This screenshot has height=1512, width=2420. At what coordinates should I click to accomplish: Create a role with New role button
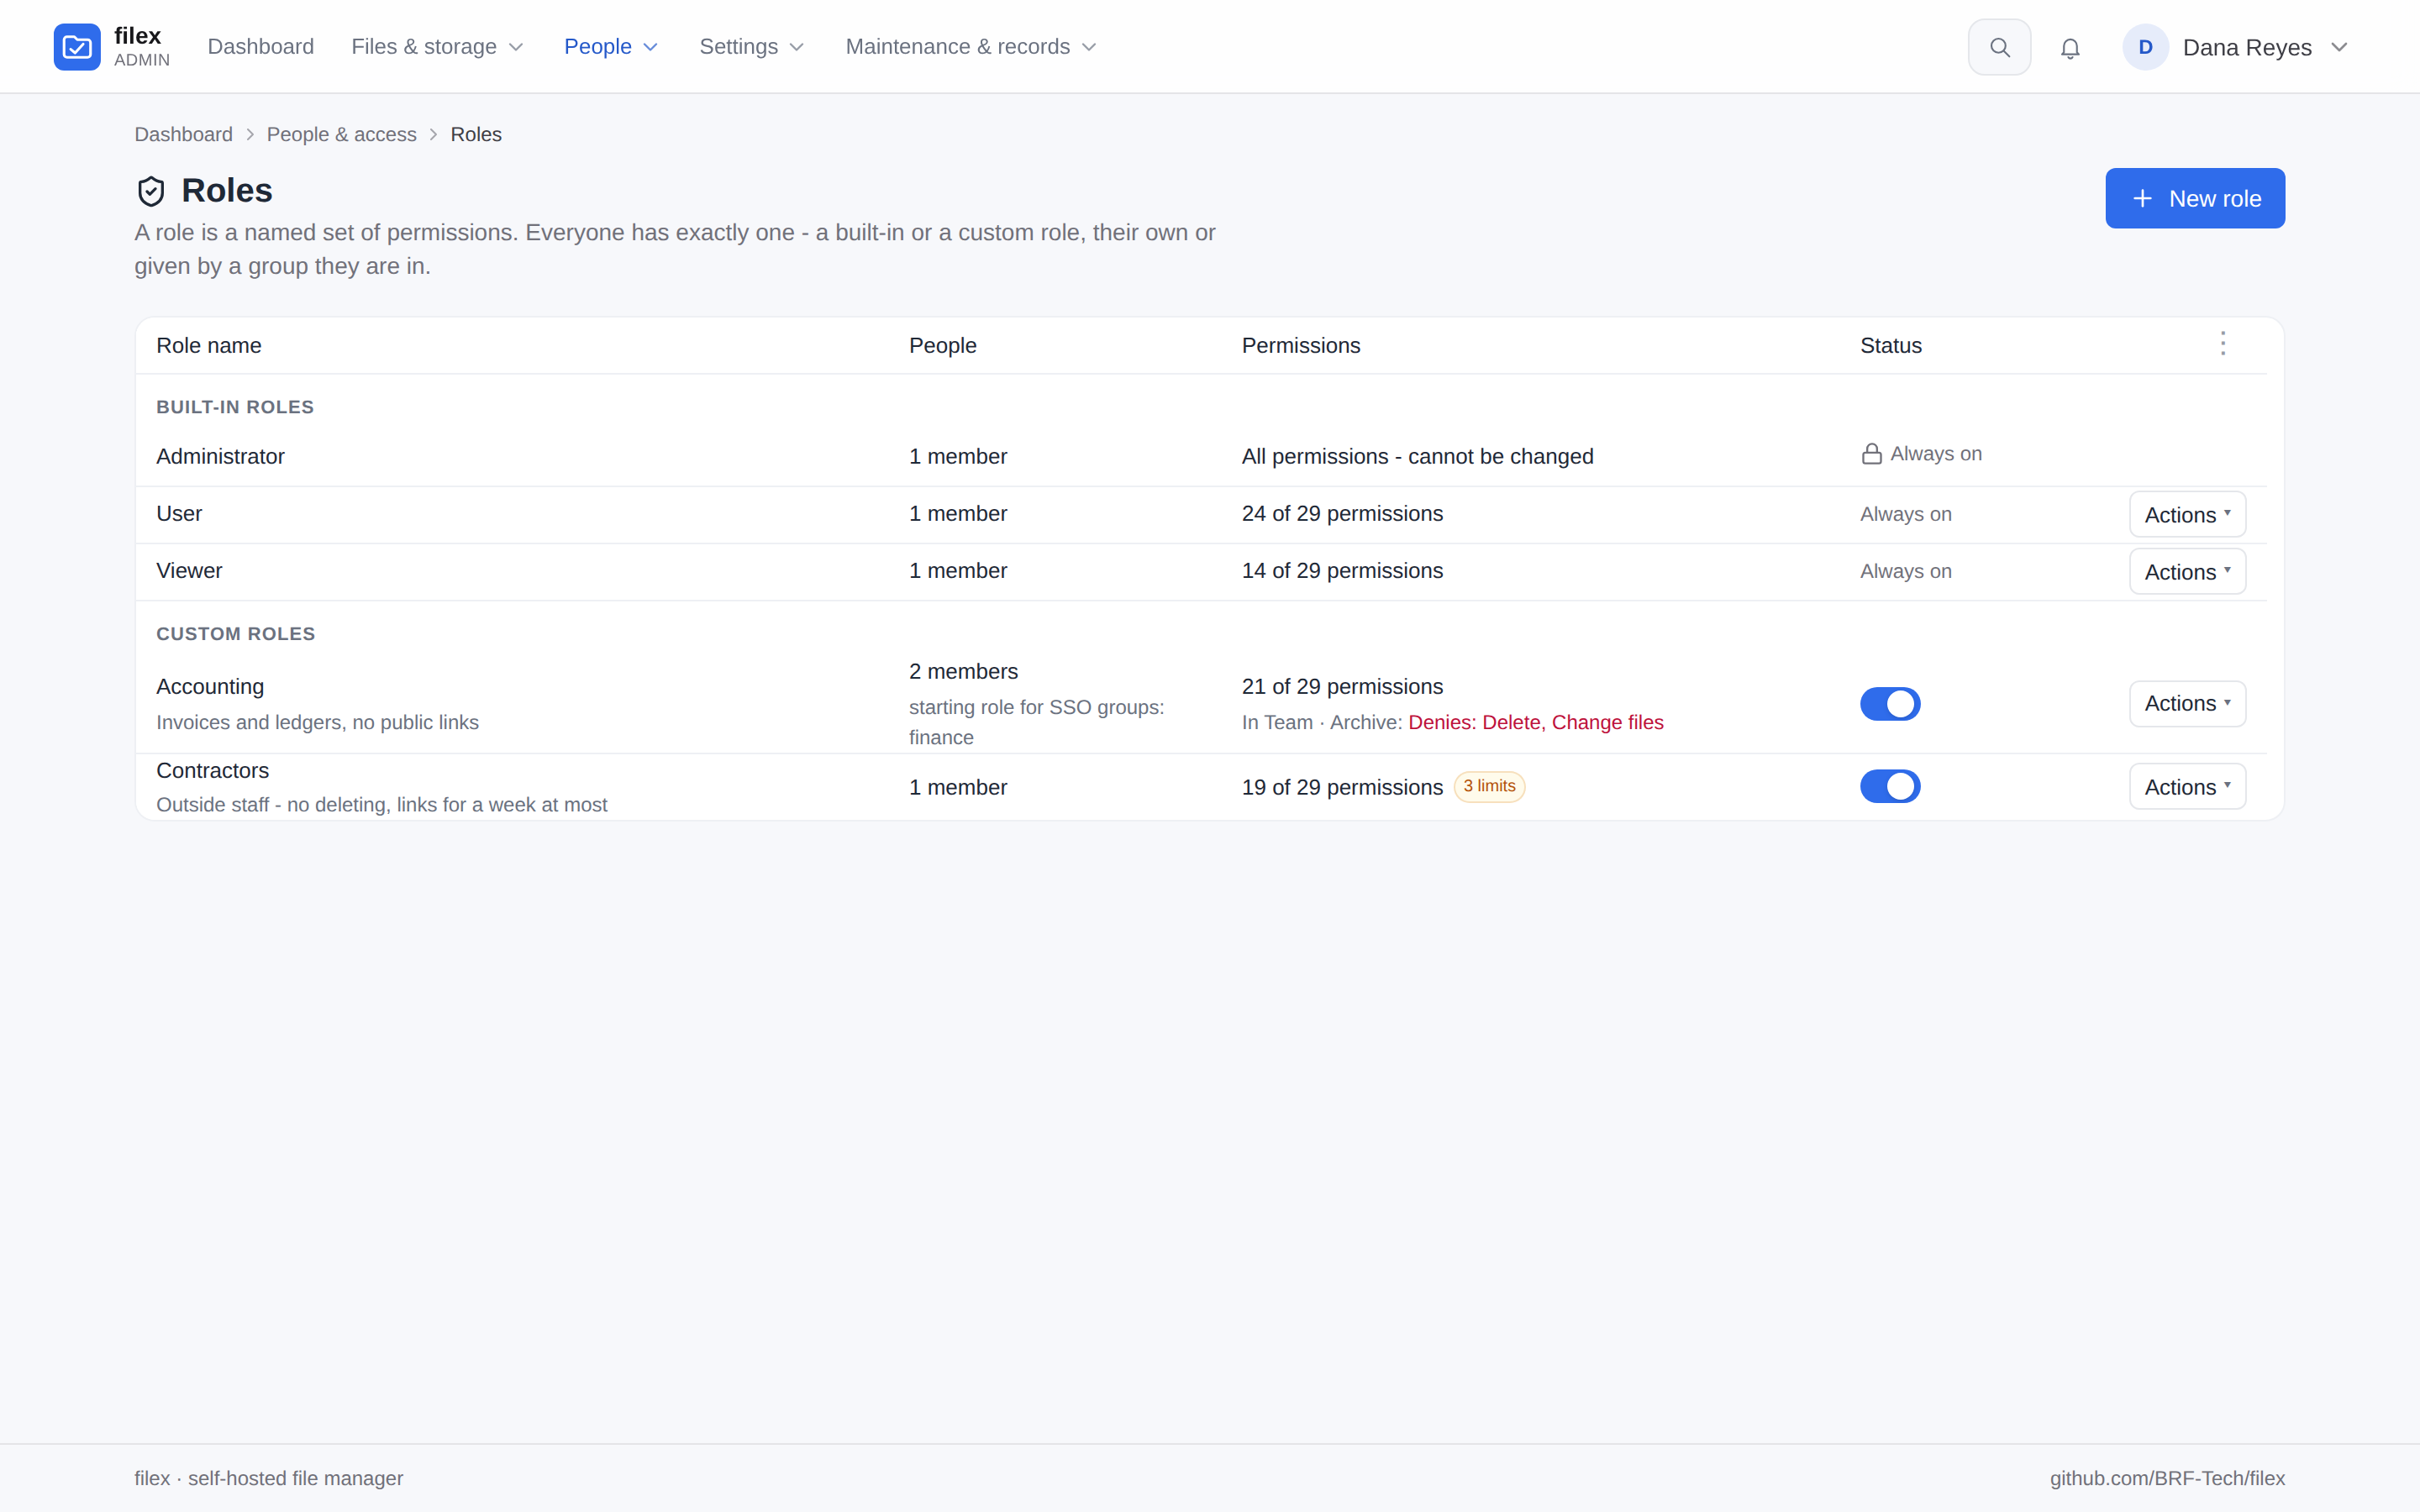(x=2194, y=198)
